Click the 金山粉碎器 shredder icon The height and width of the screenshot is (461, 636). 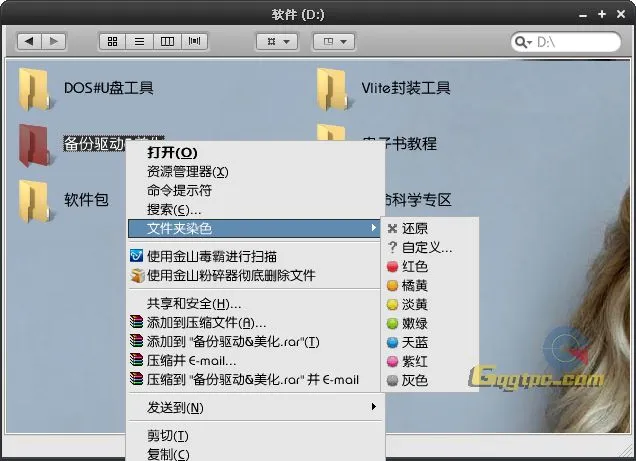(x=137, y=275)
